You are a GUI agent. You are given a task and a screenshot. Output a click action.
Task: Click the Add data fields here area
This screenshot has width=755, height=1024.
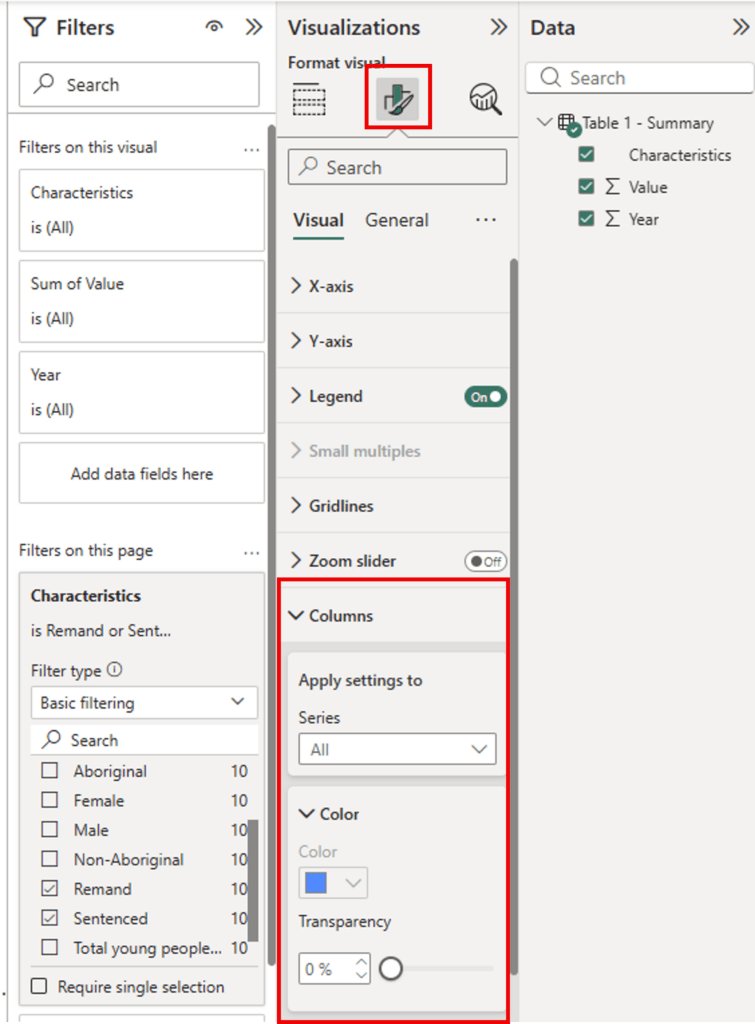click(142, 474)
